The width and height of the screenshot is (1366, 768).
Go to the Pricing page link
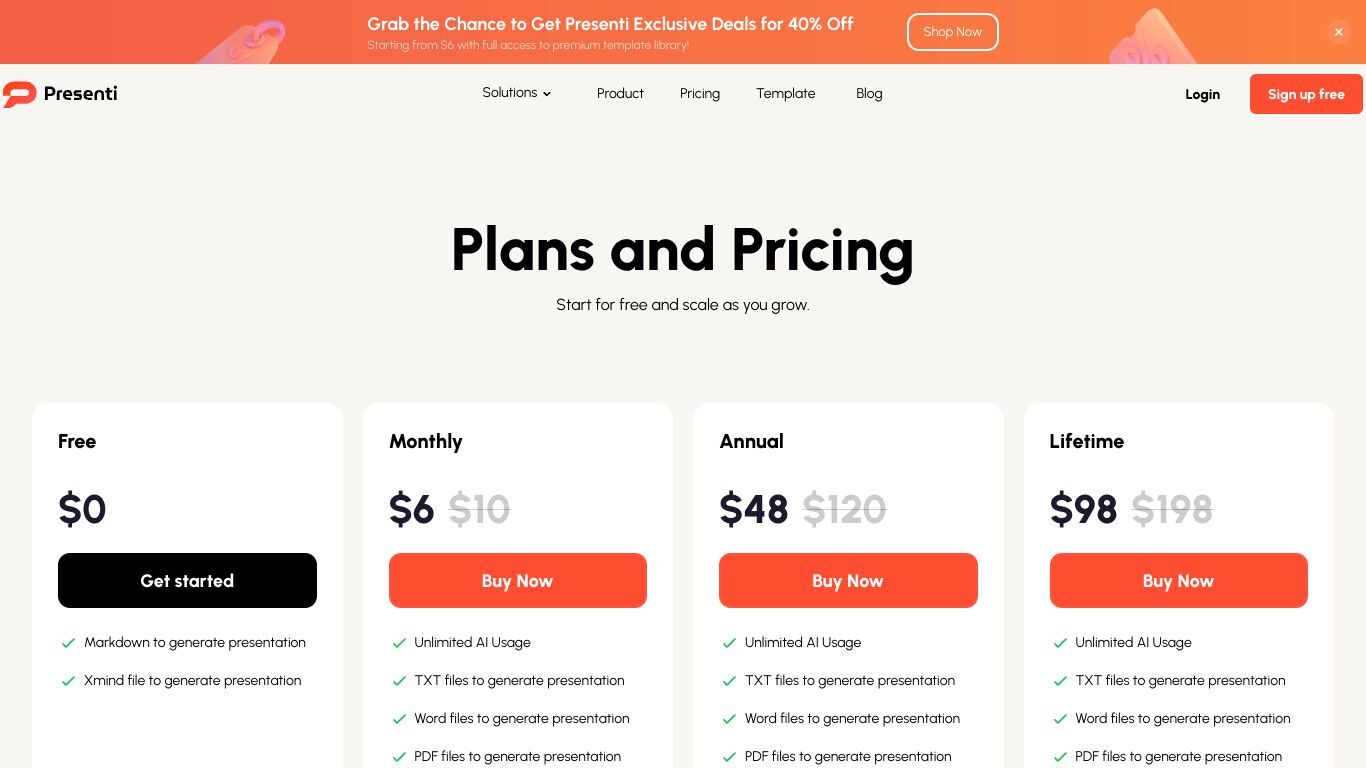click(700, 93)
